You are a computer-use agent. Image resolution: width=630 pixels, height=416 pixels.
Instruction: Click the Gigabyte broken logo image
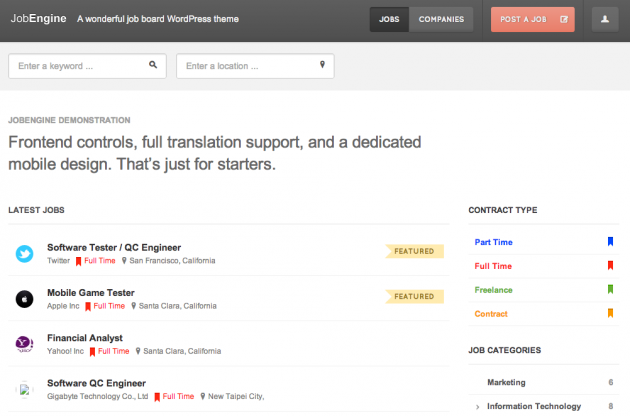[25, 389]
